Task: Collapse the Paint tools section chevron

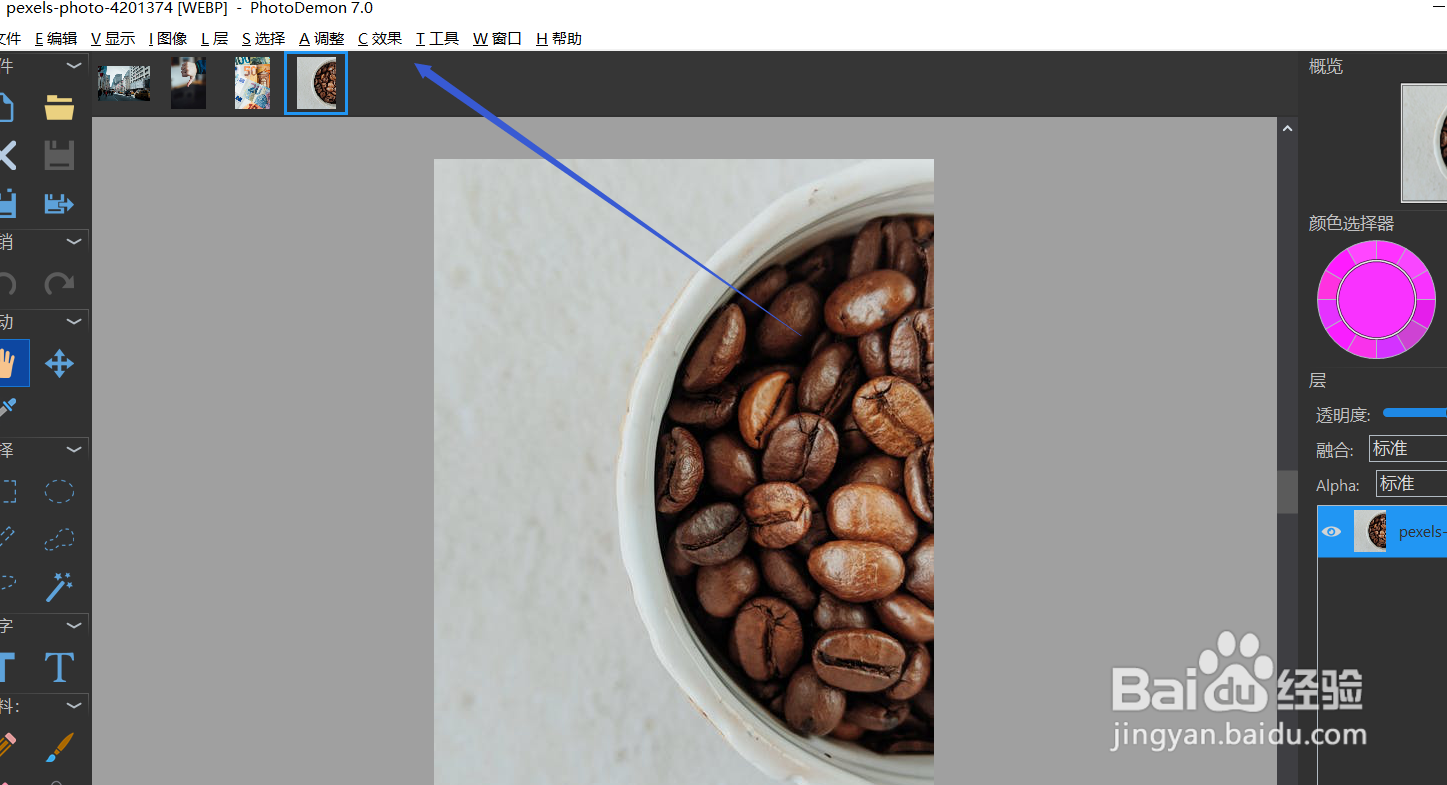Action: click(74, 706)
